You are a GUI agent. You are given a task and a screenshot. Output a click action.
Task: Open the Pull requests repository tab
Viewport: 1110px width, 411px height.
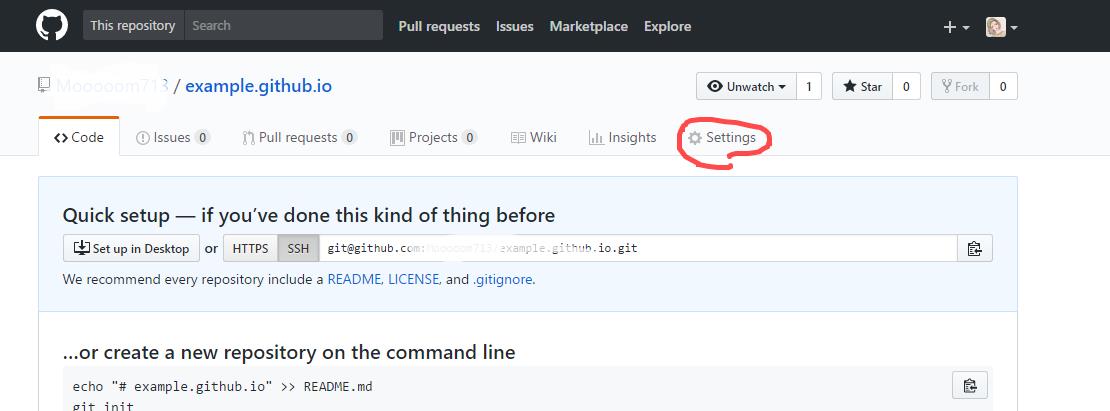point(299,138)
